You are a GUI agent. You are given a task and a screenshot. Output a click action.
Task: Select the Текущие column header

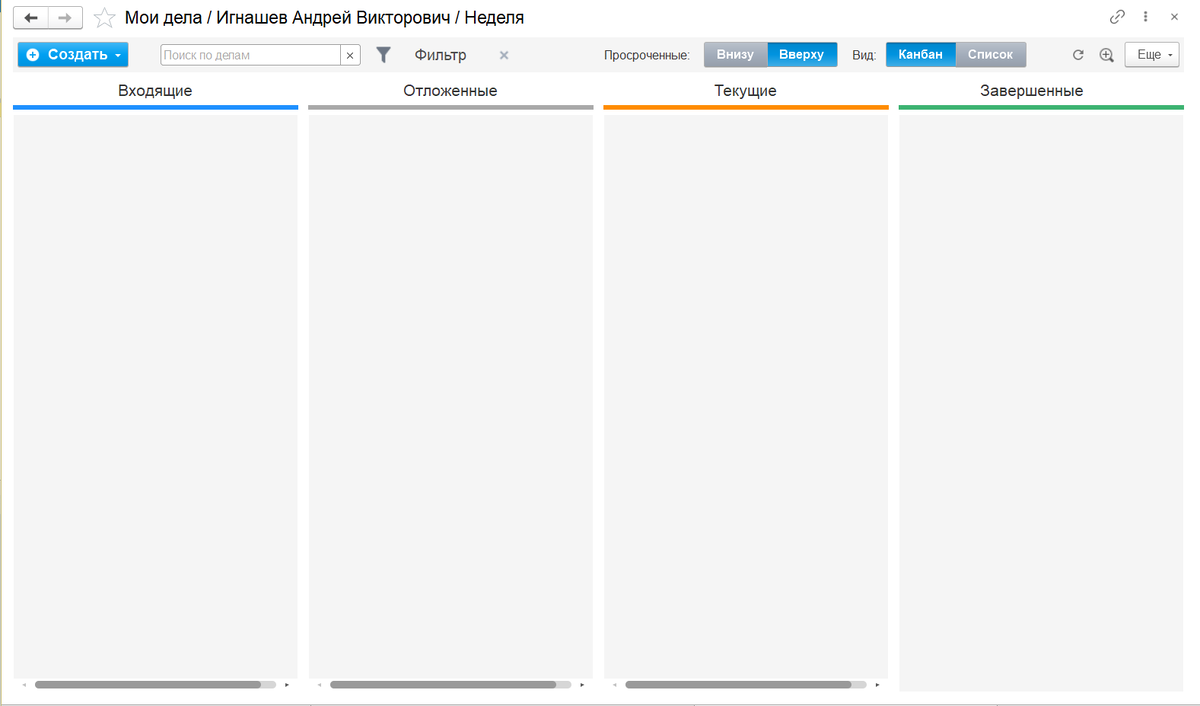point(745,91)
